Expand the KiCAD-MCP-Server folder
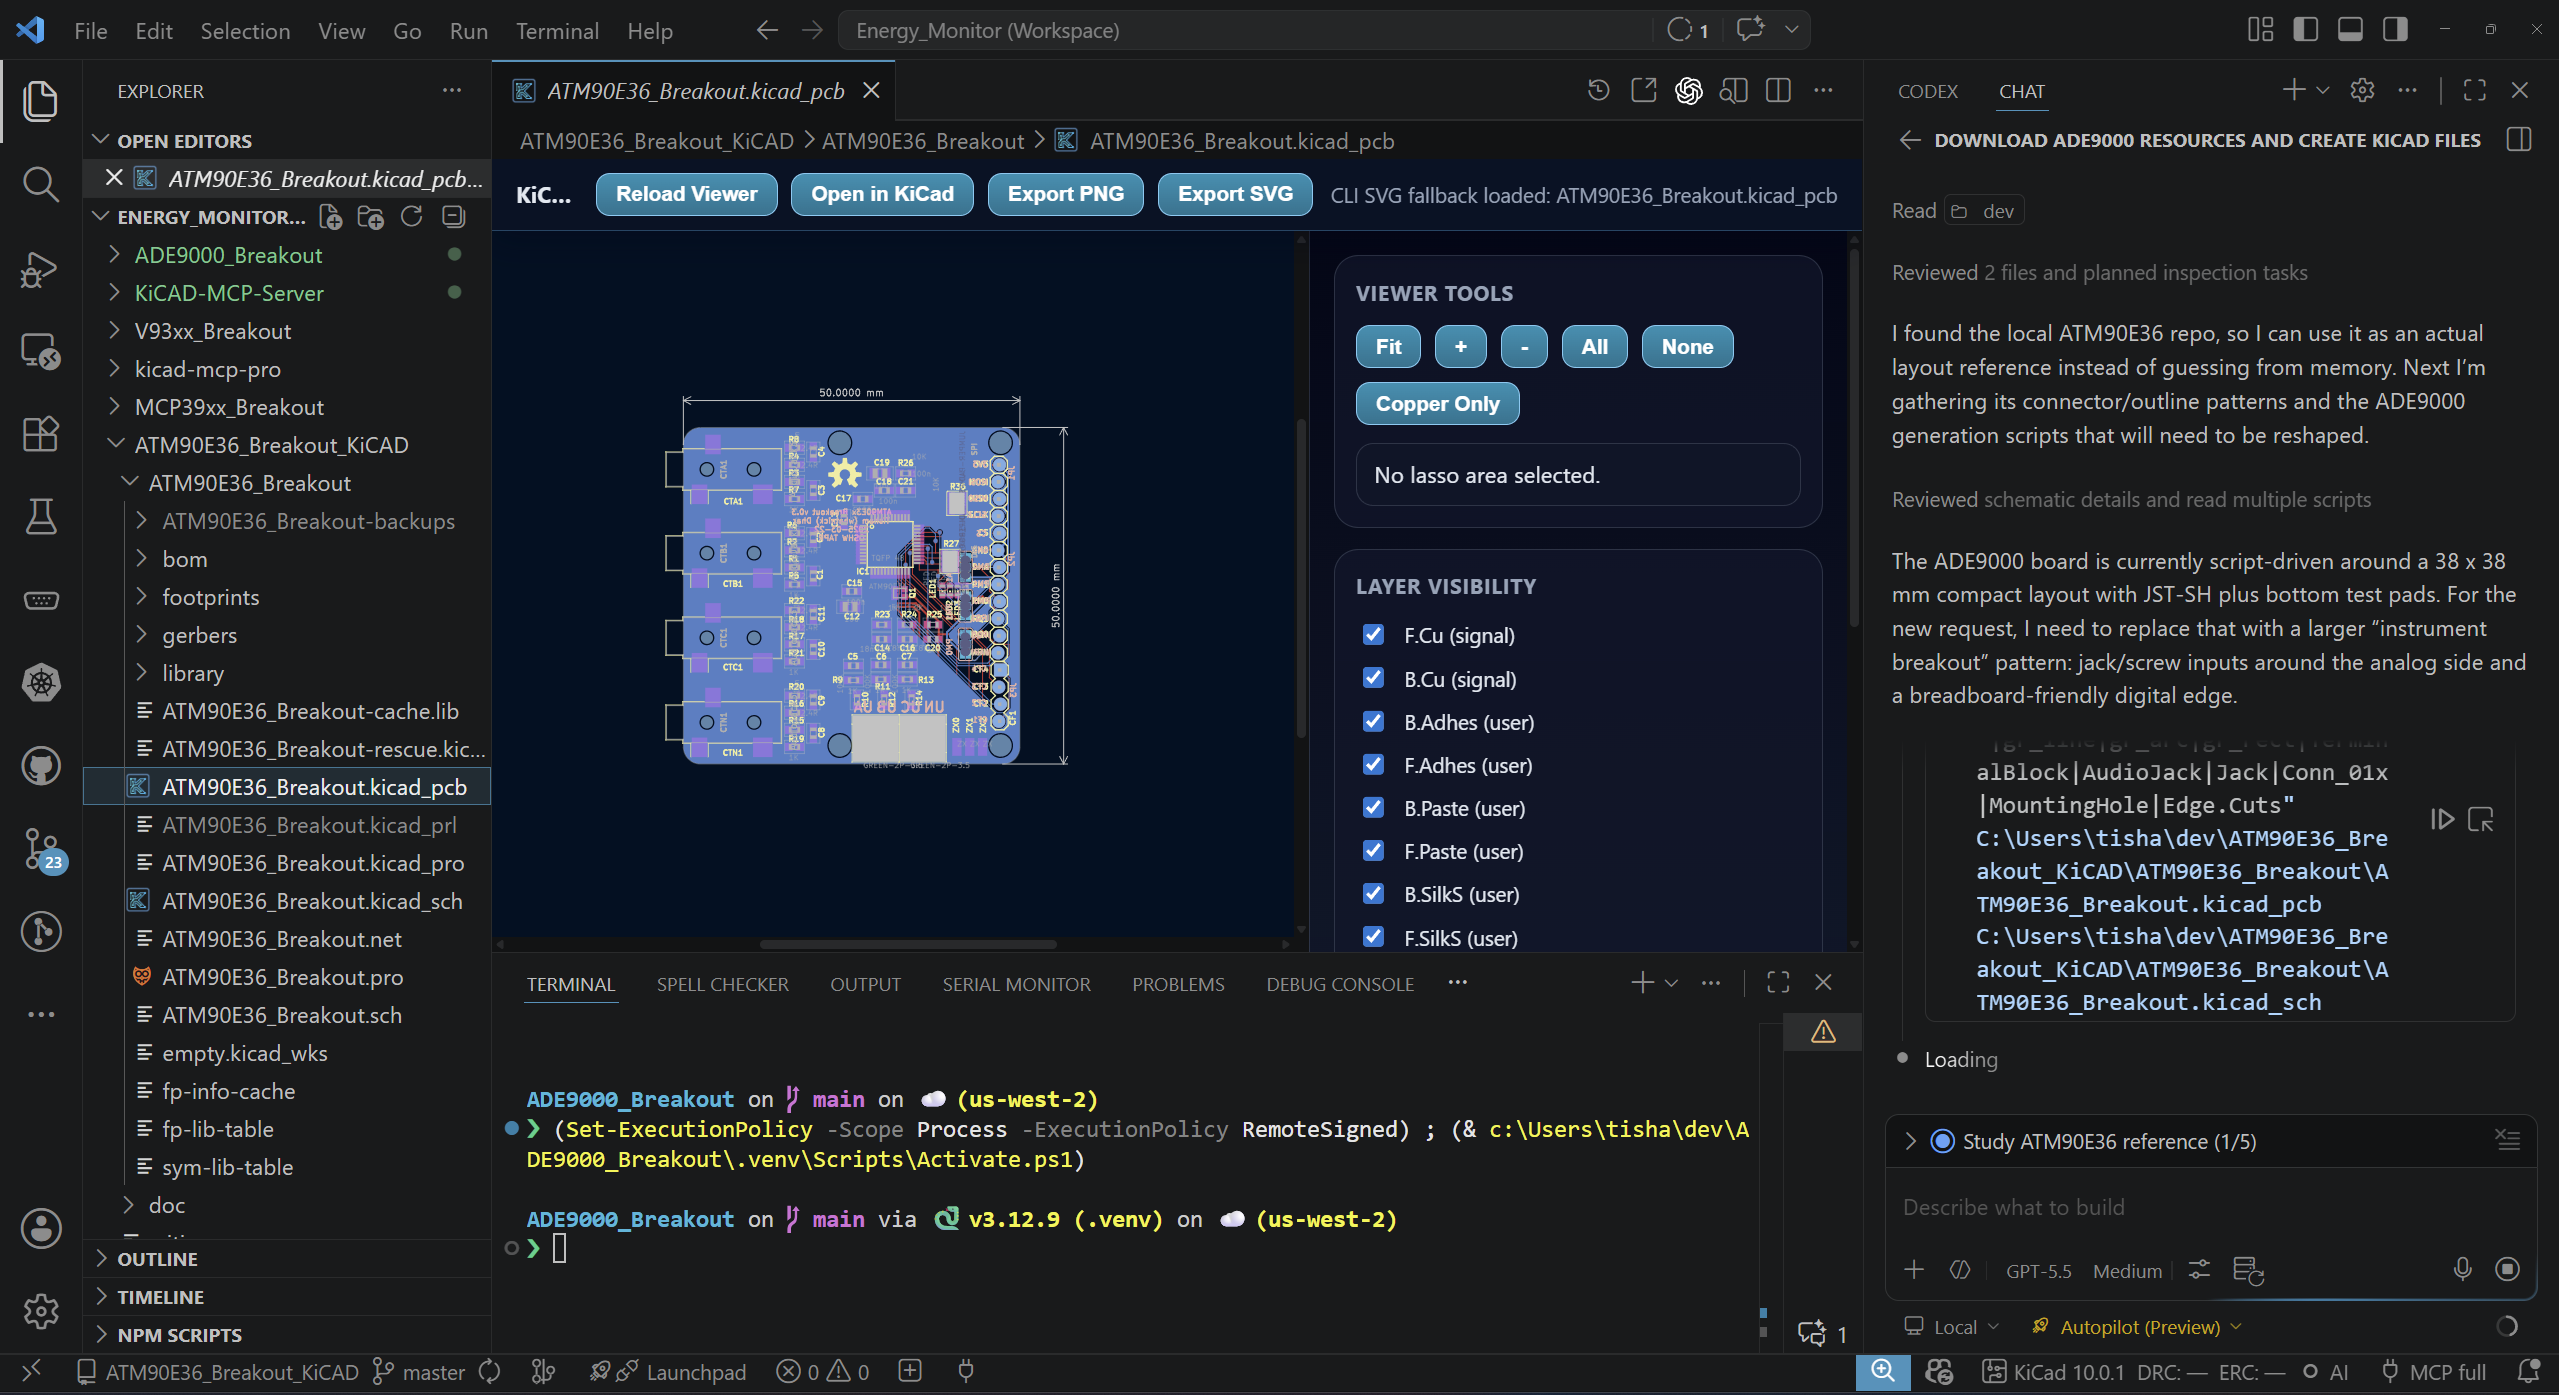Viewport: 2559px width, 1395px height. [x=229, y=293]
